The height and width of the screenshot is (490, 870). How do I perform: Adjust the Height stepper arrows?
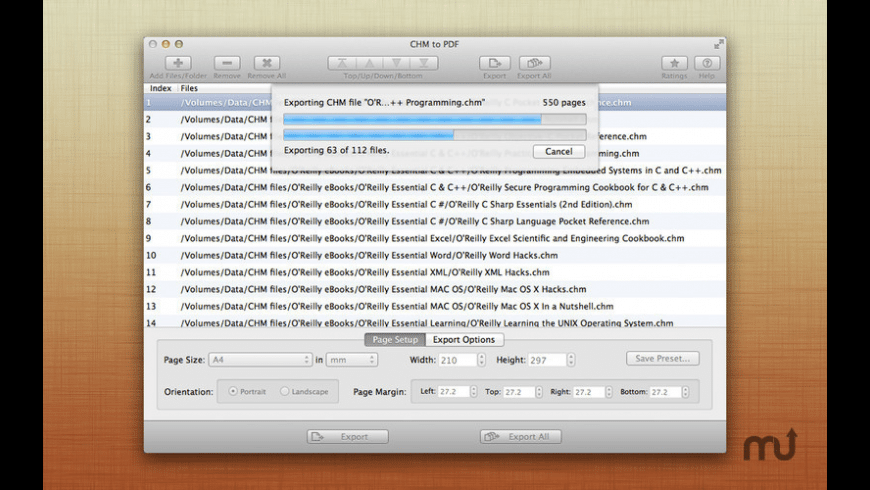[x=571, y=360]
